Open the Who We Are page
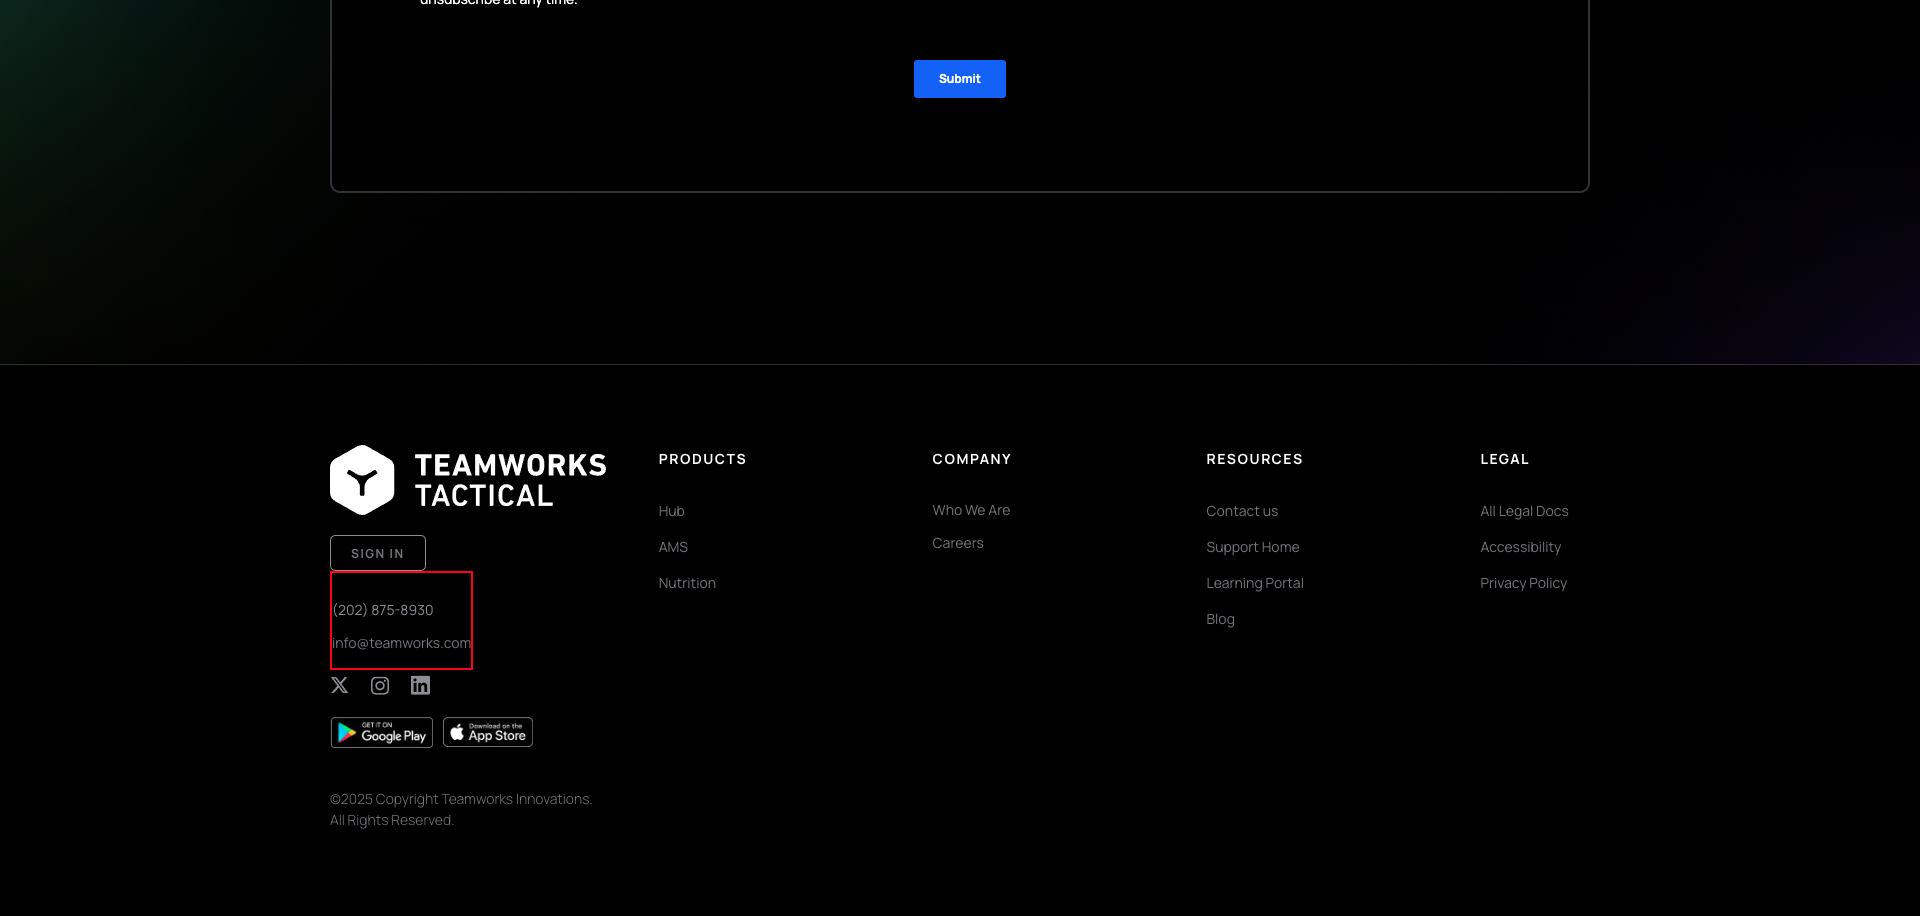Screen dimensions: 1920x916 (971, 510)
